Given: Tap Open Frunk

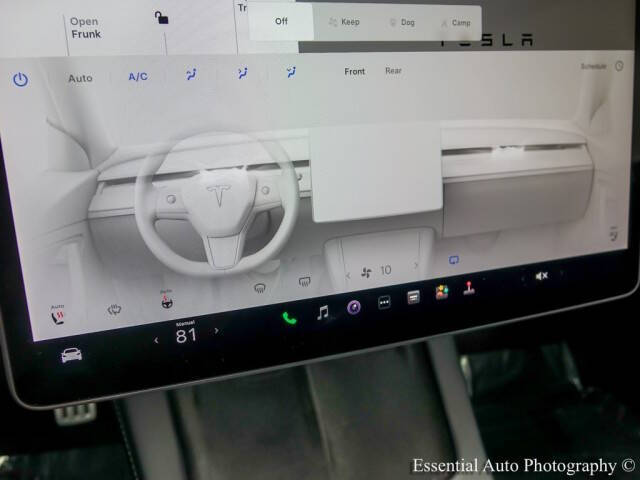Looking at the screenshot, I should coord(85,28).
